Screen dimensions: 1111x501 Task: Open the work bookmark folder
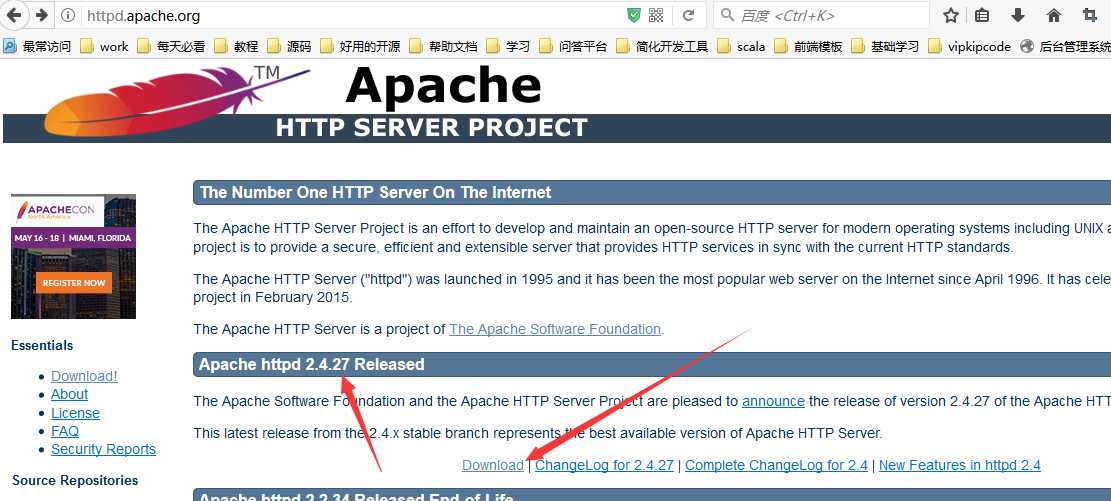point(104,46)
